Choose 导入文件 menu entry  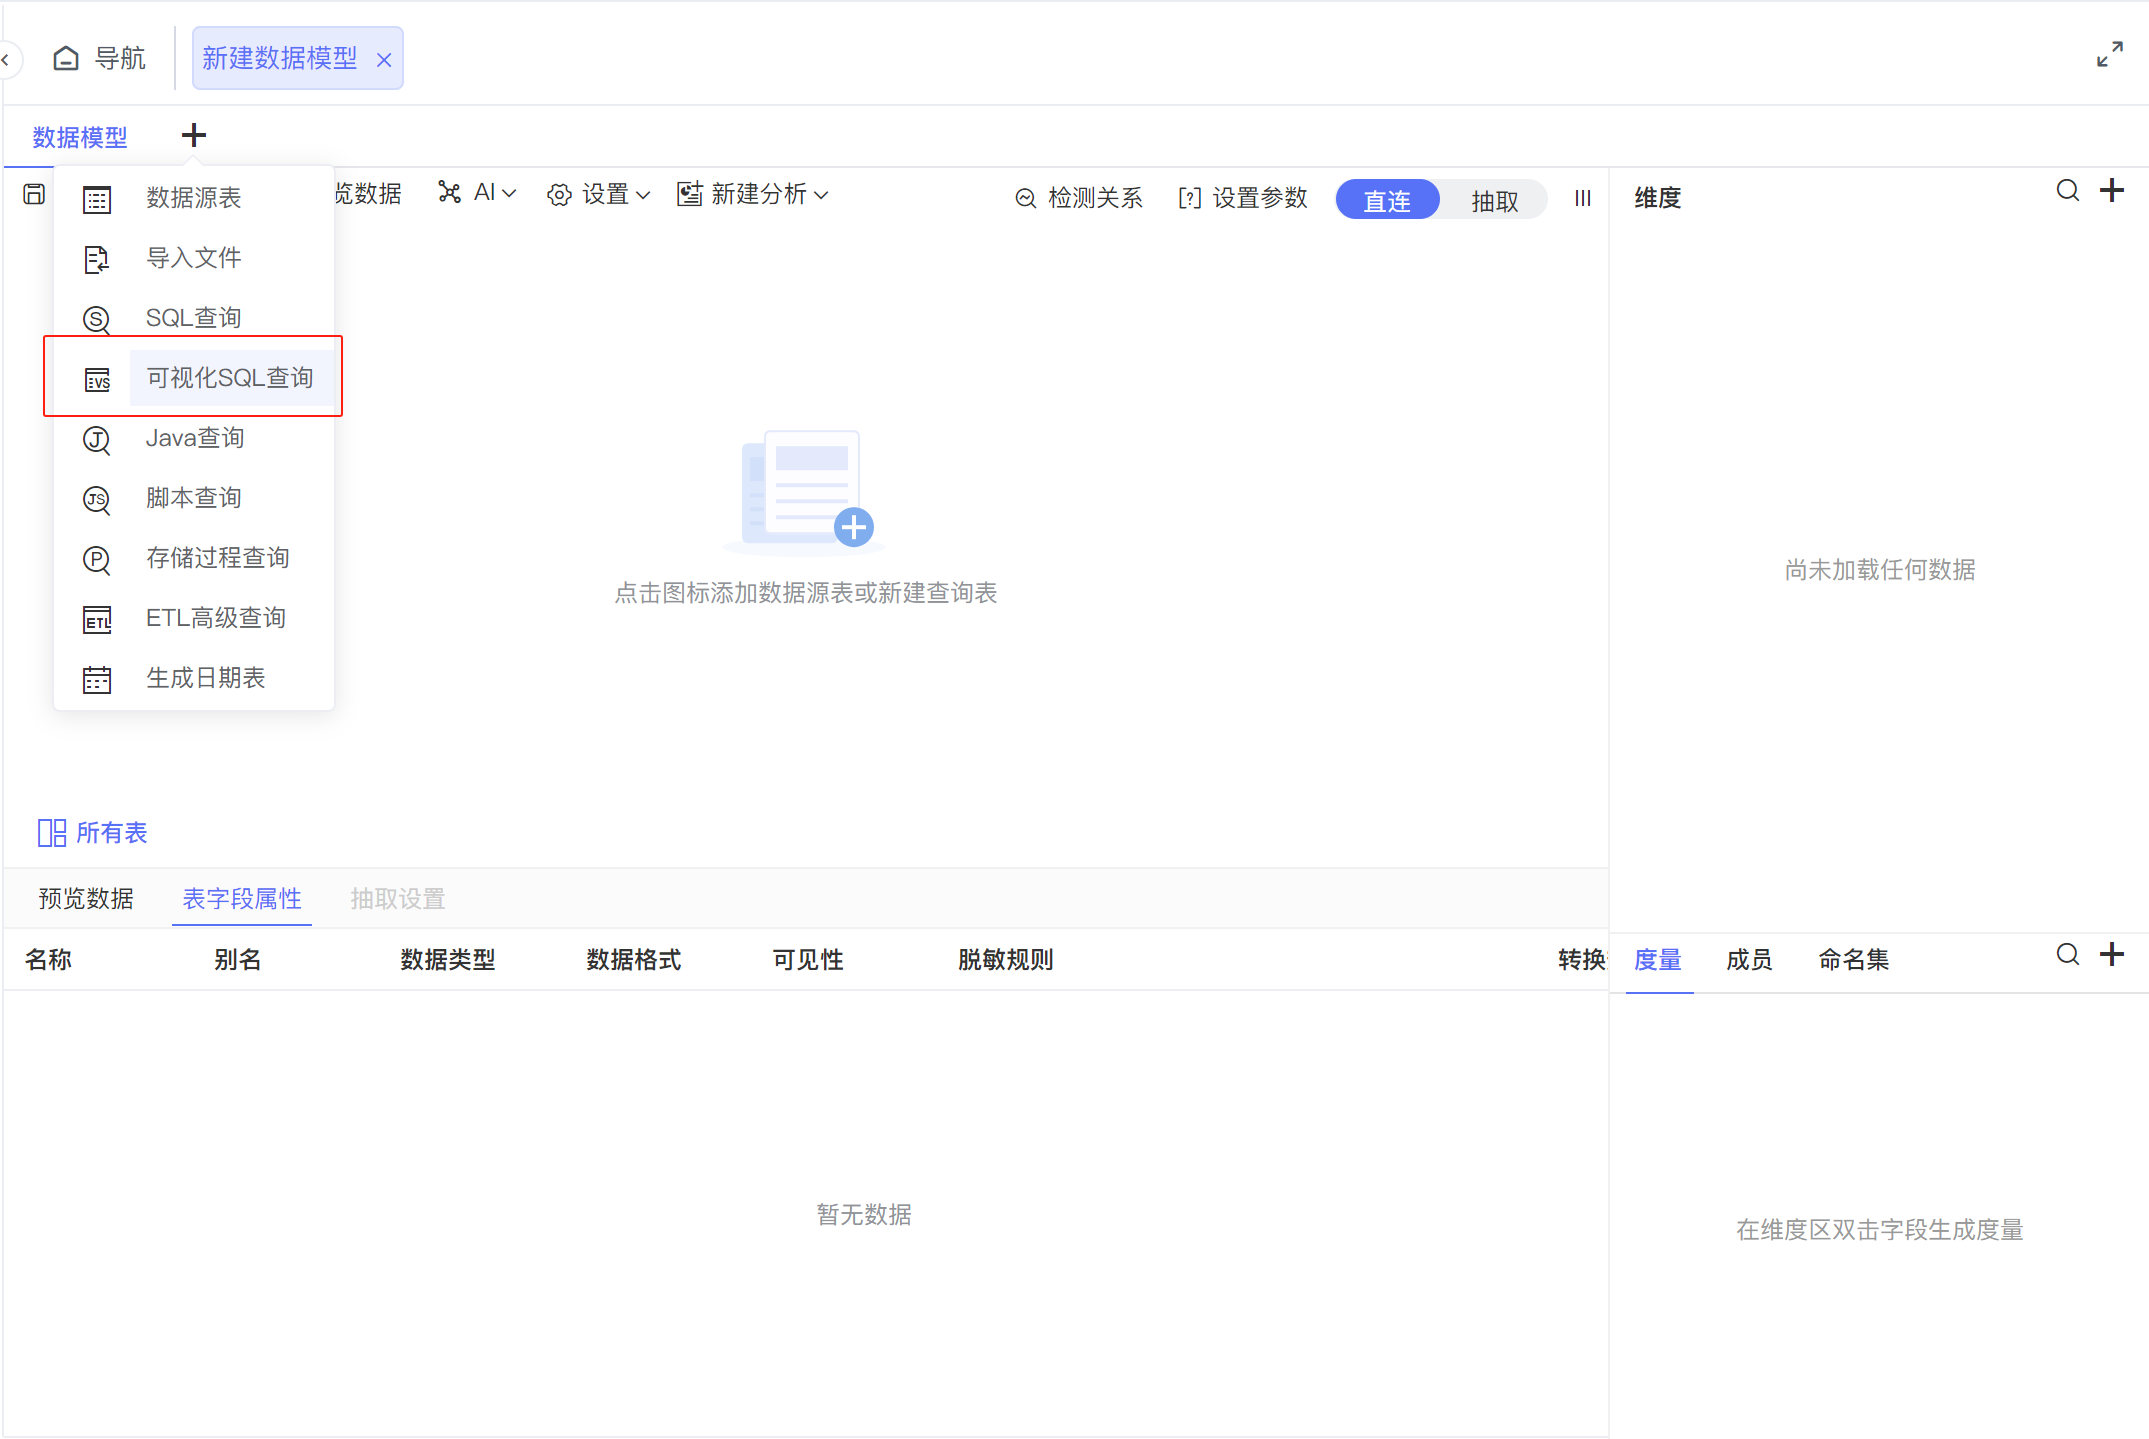point(194,258)
